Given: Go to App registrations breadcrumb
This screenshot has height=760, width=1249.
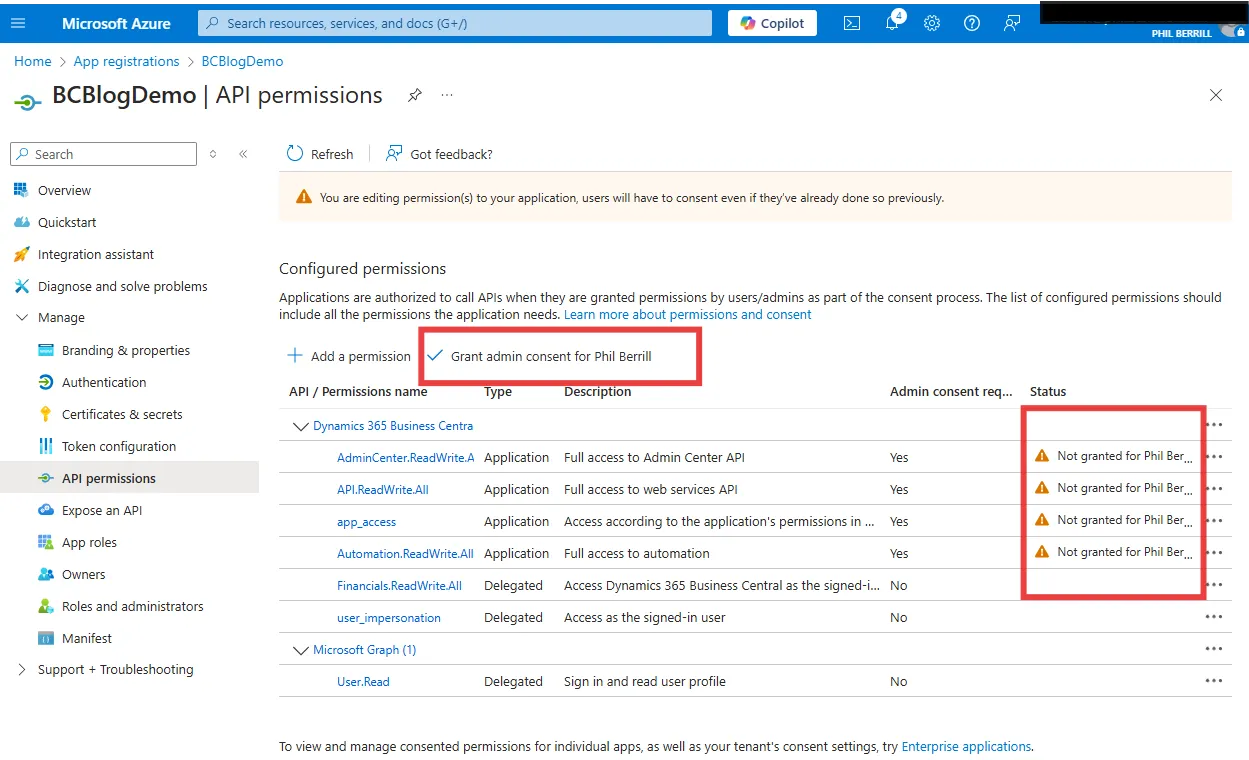Looking at the screenshot, I should point(127,61).
